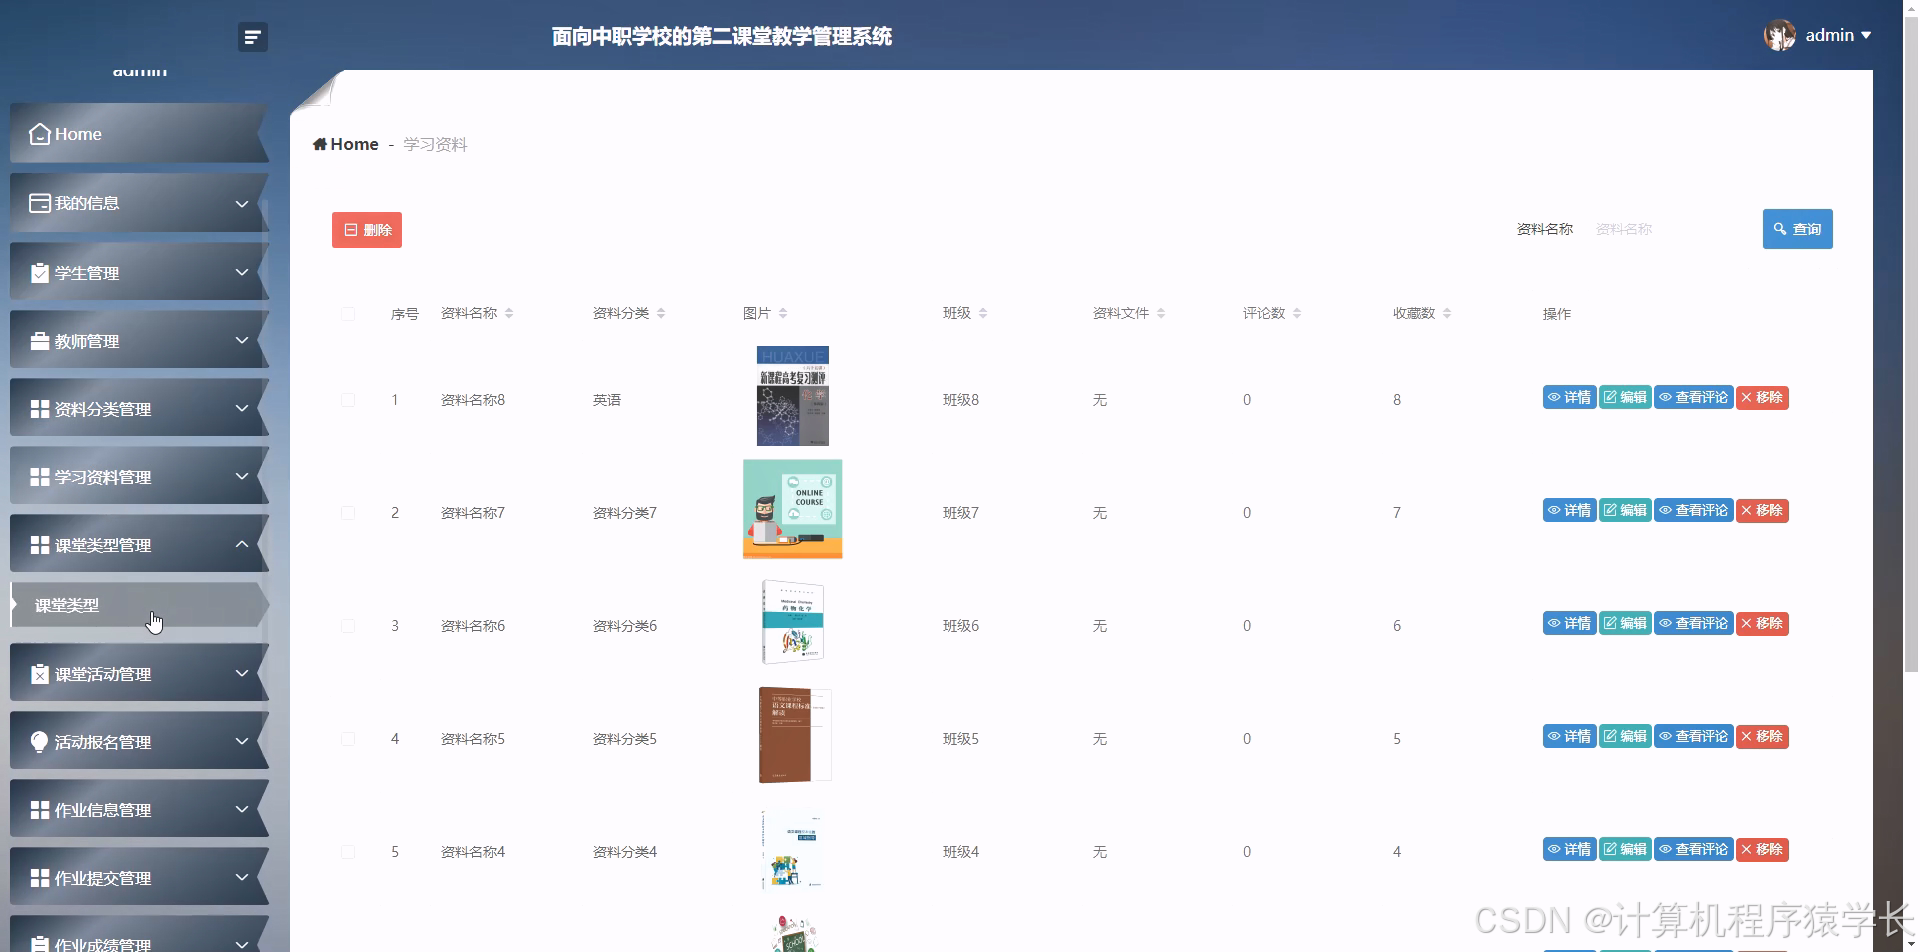Click the 课堂活动管理 clipboard icon

click(40, 674)
